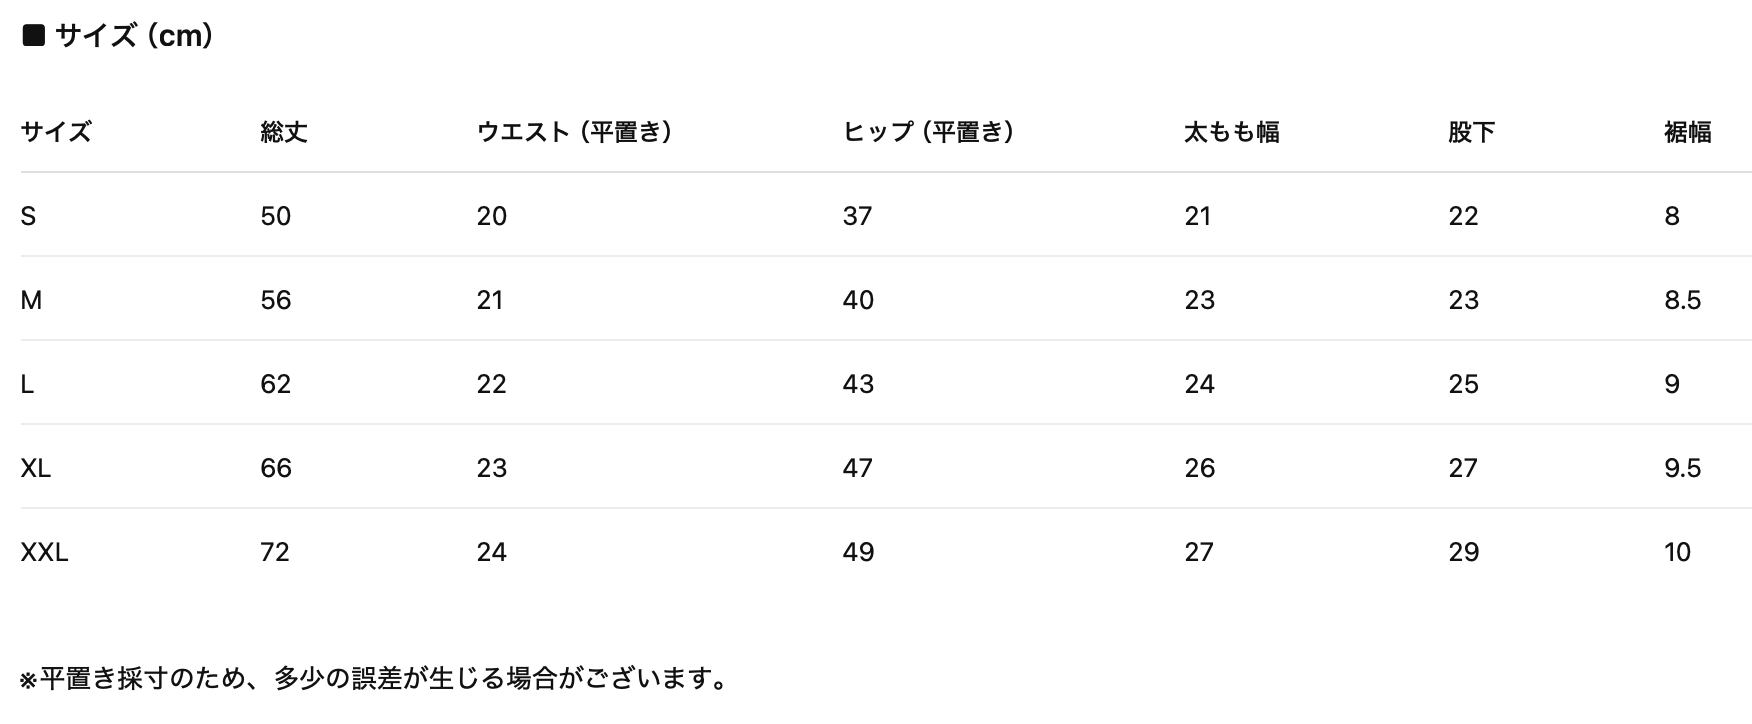The image size is (1752, 724).
Task: Select the 裾幅 value 9.5 for size XL
Action: 1682,468
